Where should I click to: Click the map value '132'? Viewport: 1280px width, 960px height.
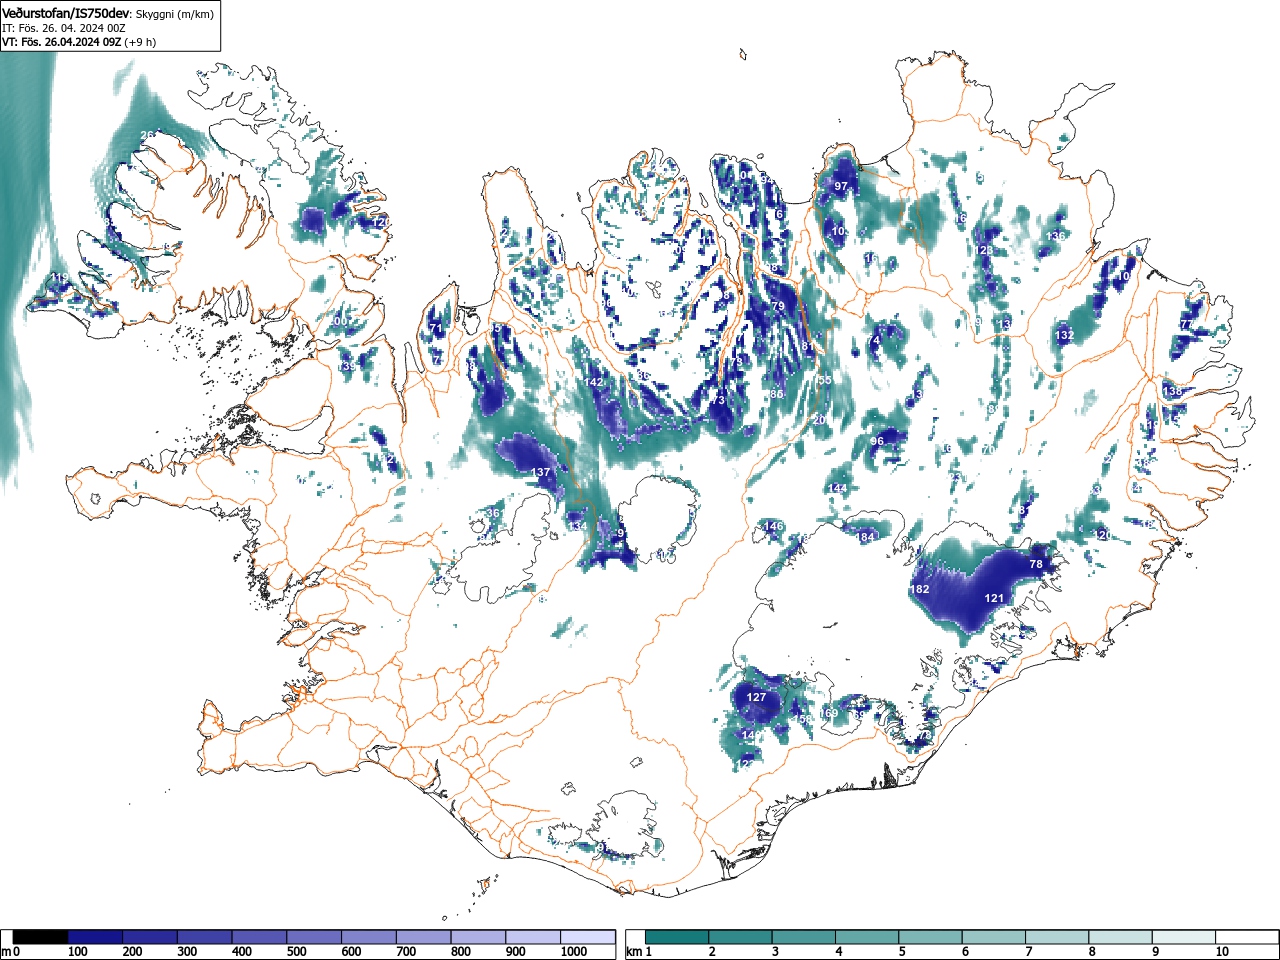coord(1065,336)
